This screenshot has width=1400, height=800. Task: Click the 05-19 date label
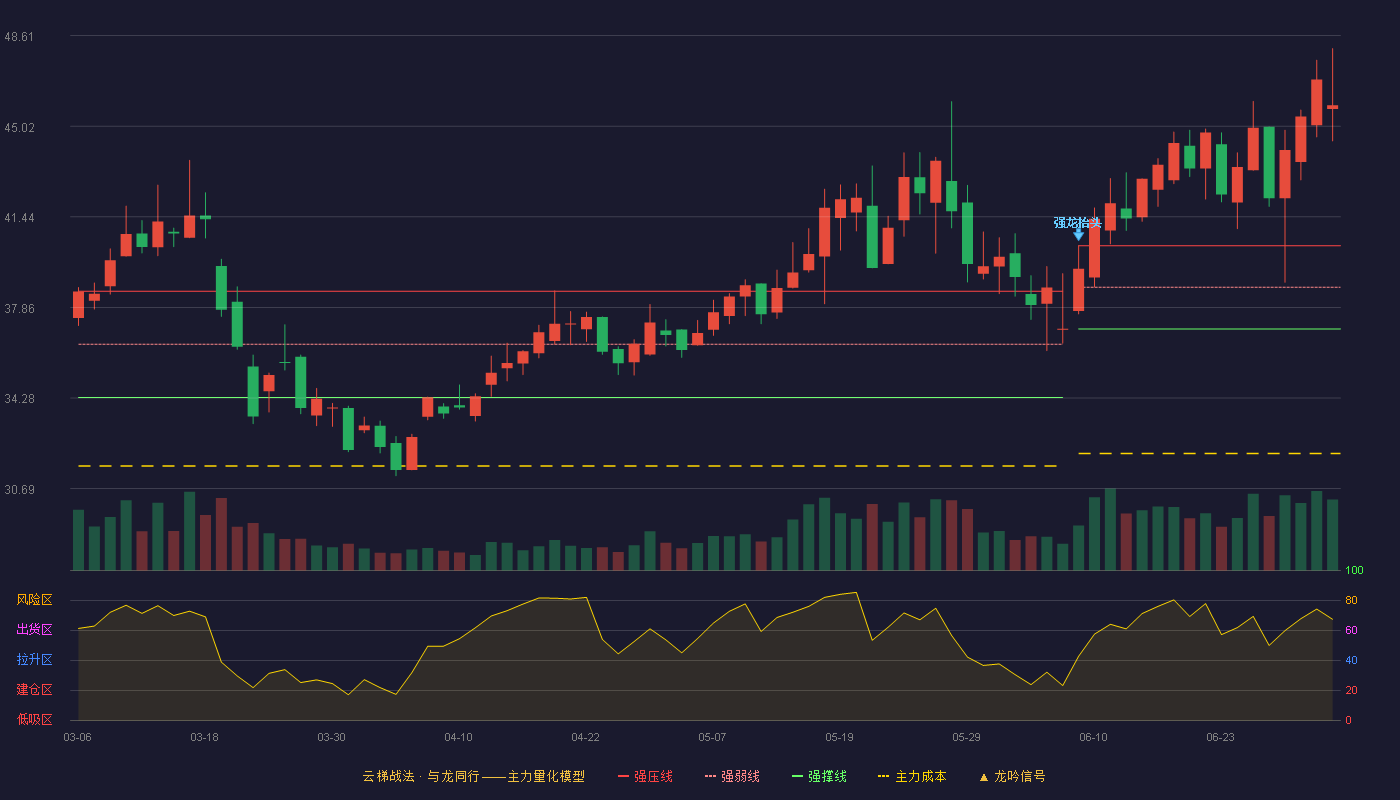tap(839, 737)
